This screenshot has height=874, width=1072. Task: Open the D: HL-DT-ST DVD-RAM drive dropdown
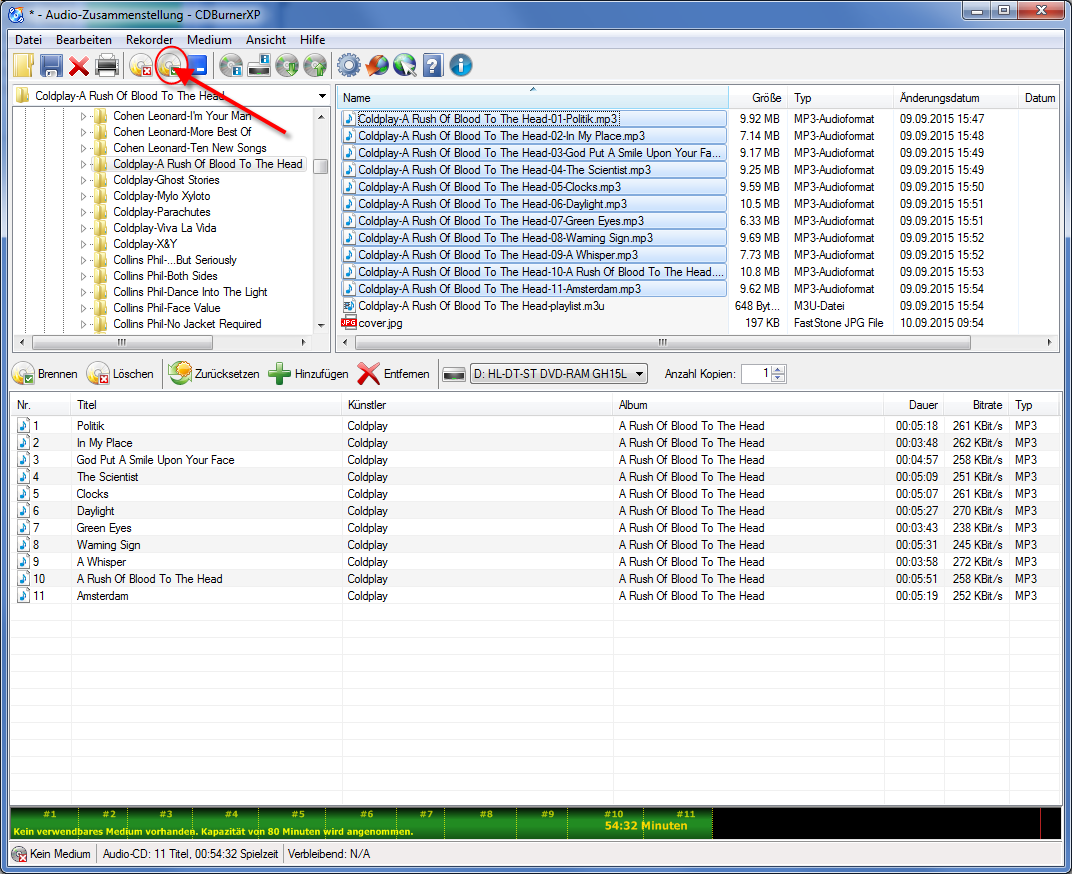click(x=639, y=374)
